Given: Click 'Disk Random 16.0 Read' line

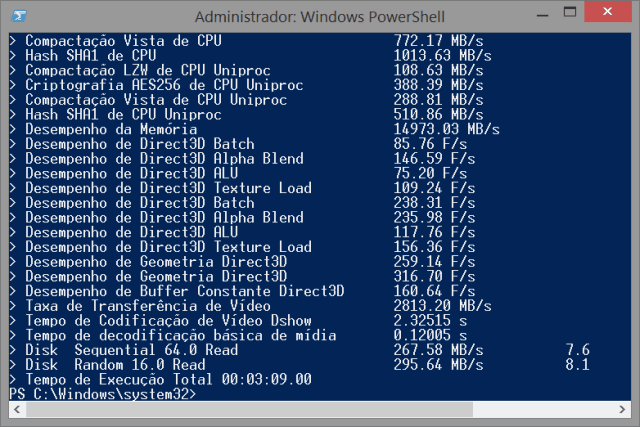Looking at the screenshot, I should [115, 365].
